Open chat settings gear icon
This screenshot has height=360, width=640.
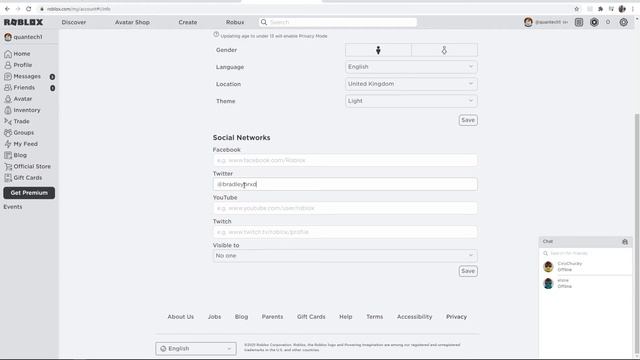(x=625, y=242)
